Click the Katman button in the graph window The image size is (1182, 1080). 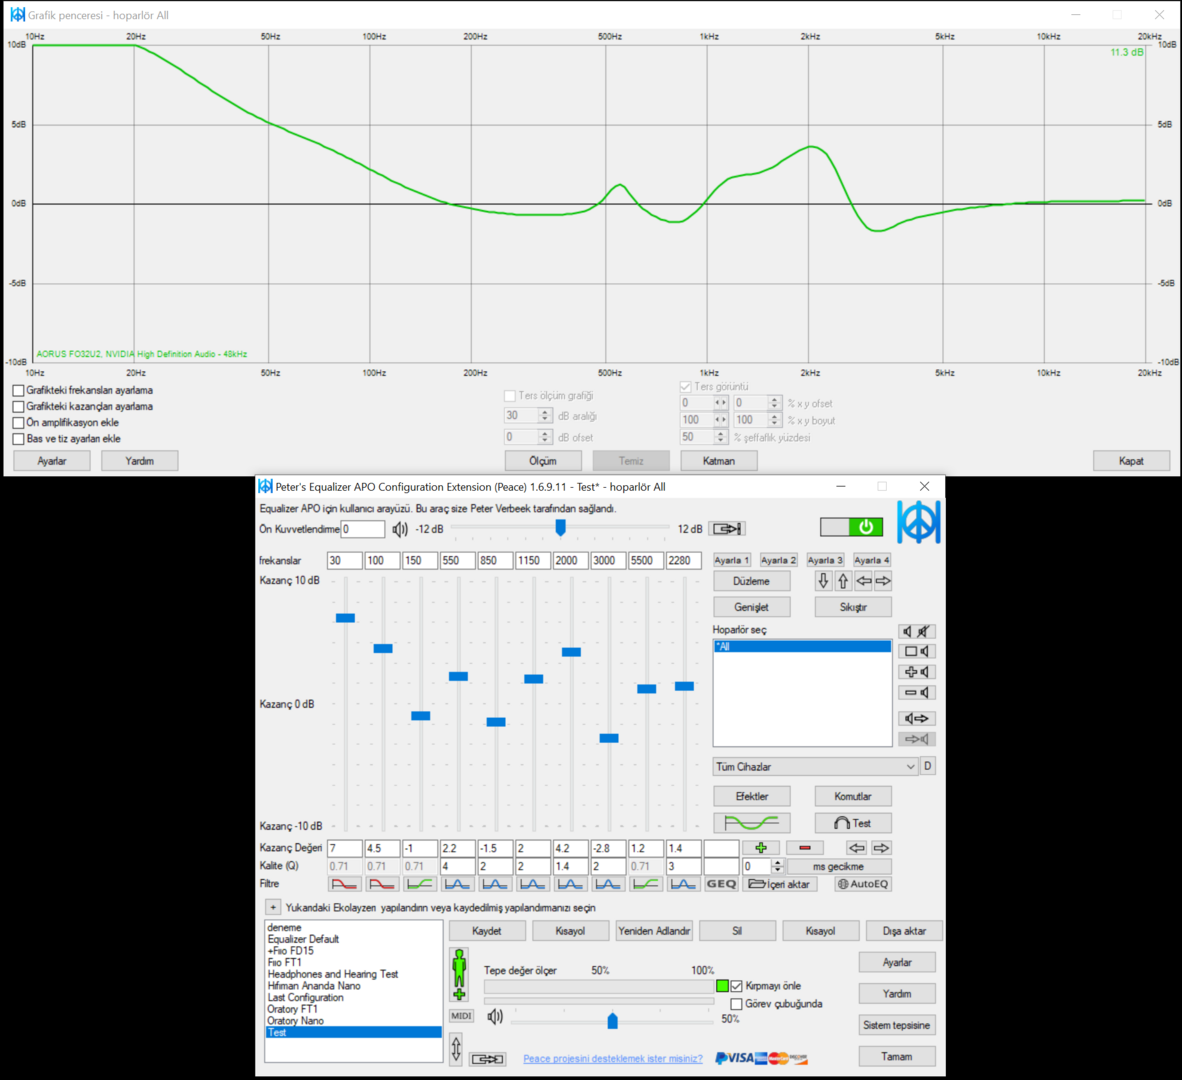(718, 460)
